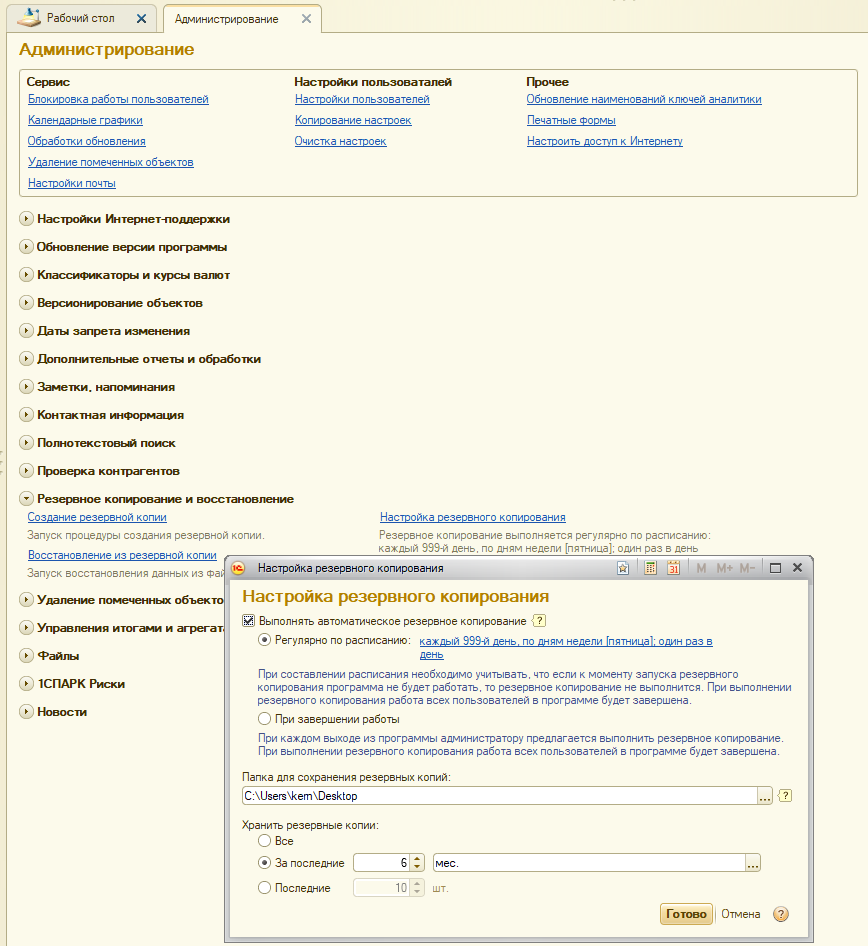
Task: Collapse Резервное копирование и восстановление section
Action: [x=26, y=499]
